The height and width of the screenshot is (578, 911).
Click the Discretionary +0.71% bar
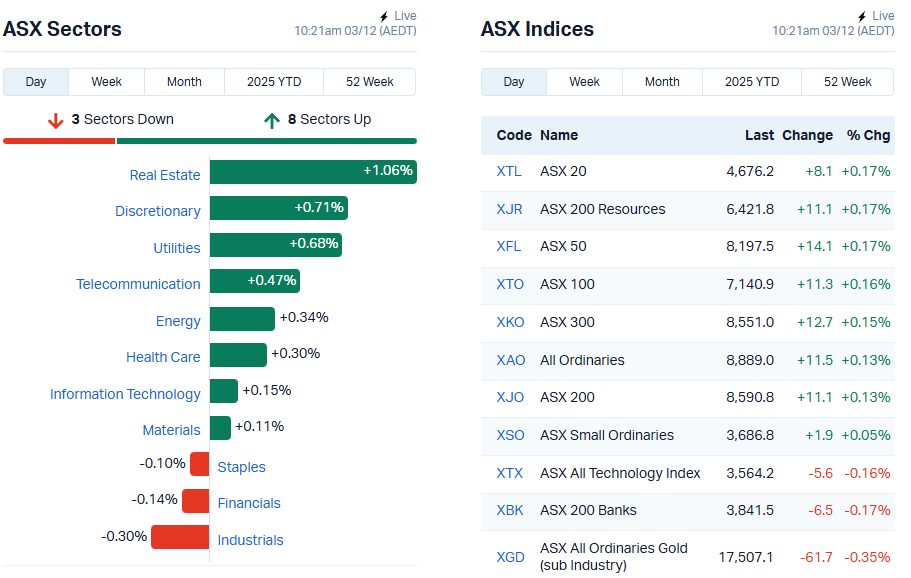click(x=279, y=208)
